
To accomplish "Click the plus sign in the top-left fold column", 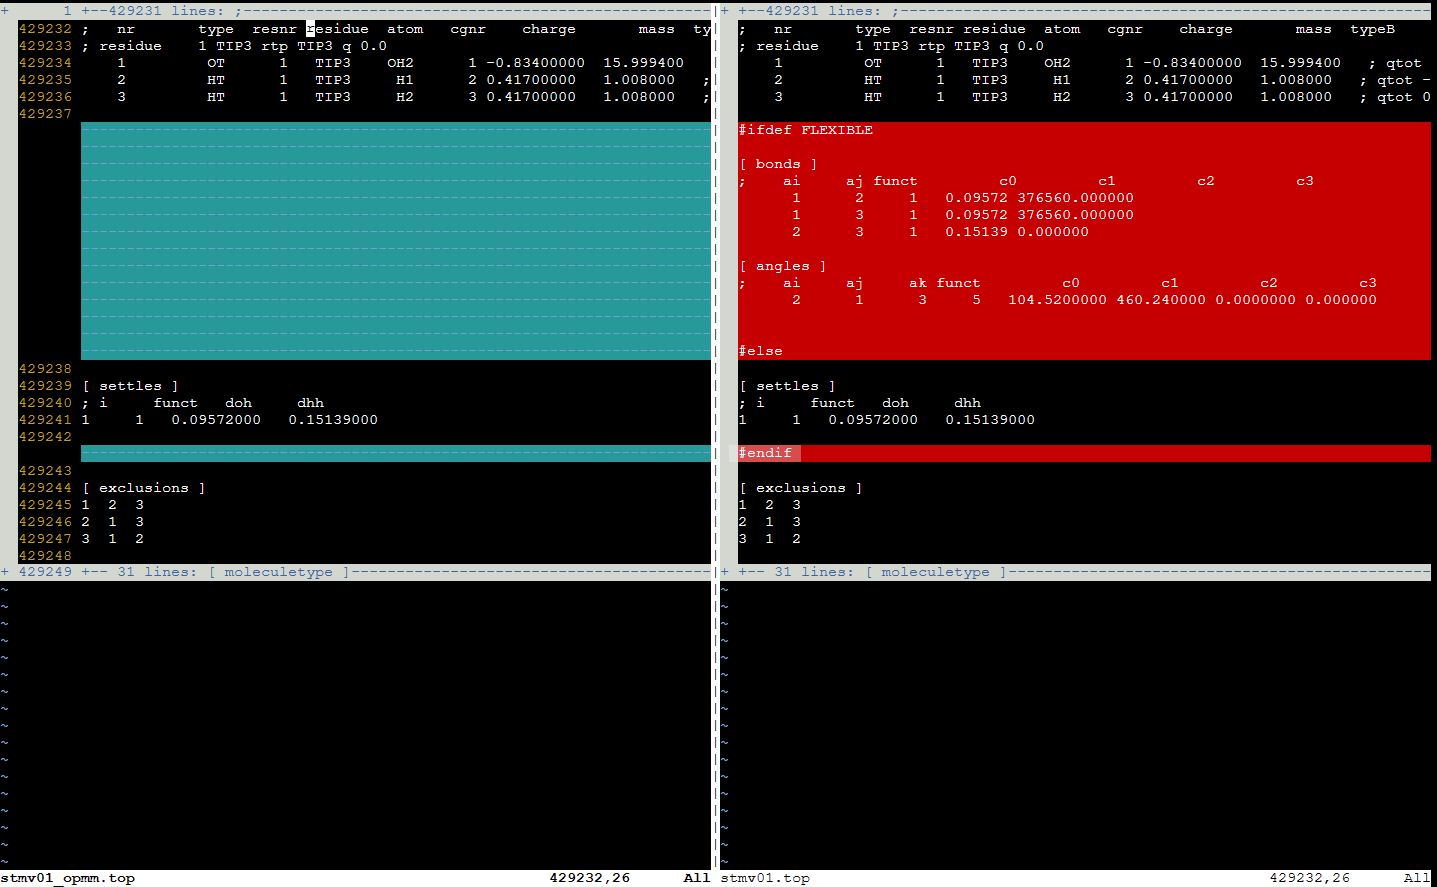I will click(4, 10).
